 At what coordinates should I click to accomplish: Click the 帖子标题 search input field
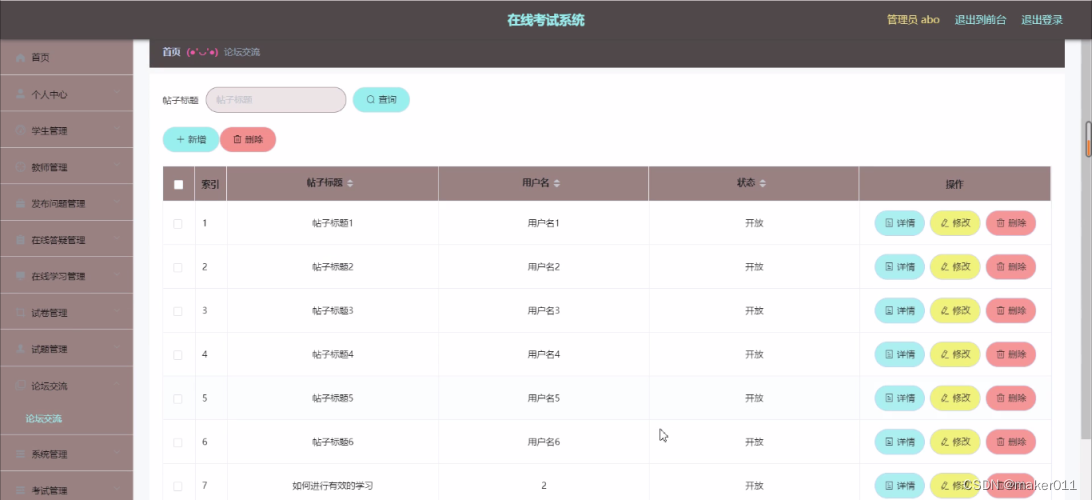pyautogui.click(x=276, y=100)
